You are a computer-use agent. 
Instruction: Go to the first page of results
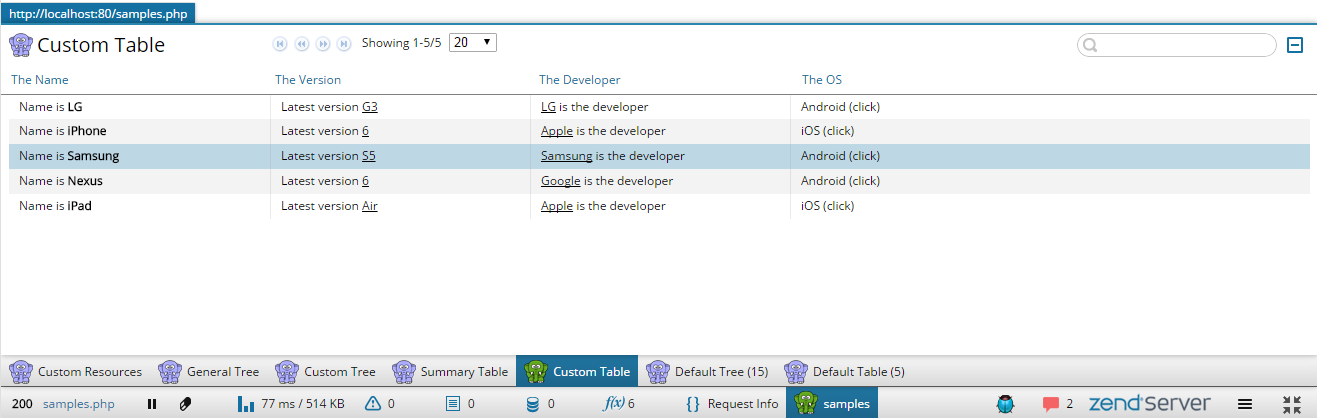280,44
